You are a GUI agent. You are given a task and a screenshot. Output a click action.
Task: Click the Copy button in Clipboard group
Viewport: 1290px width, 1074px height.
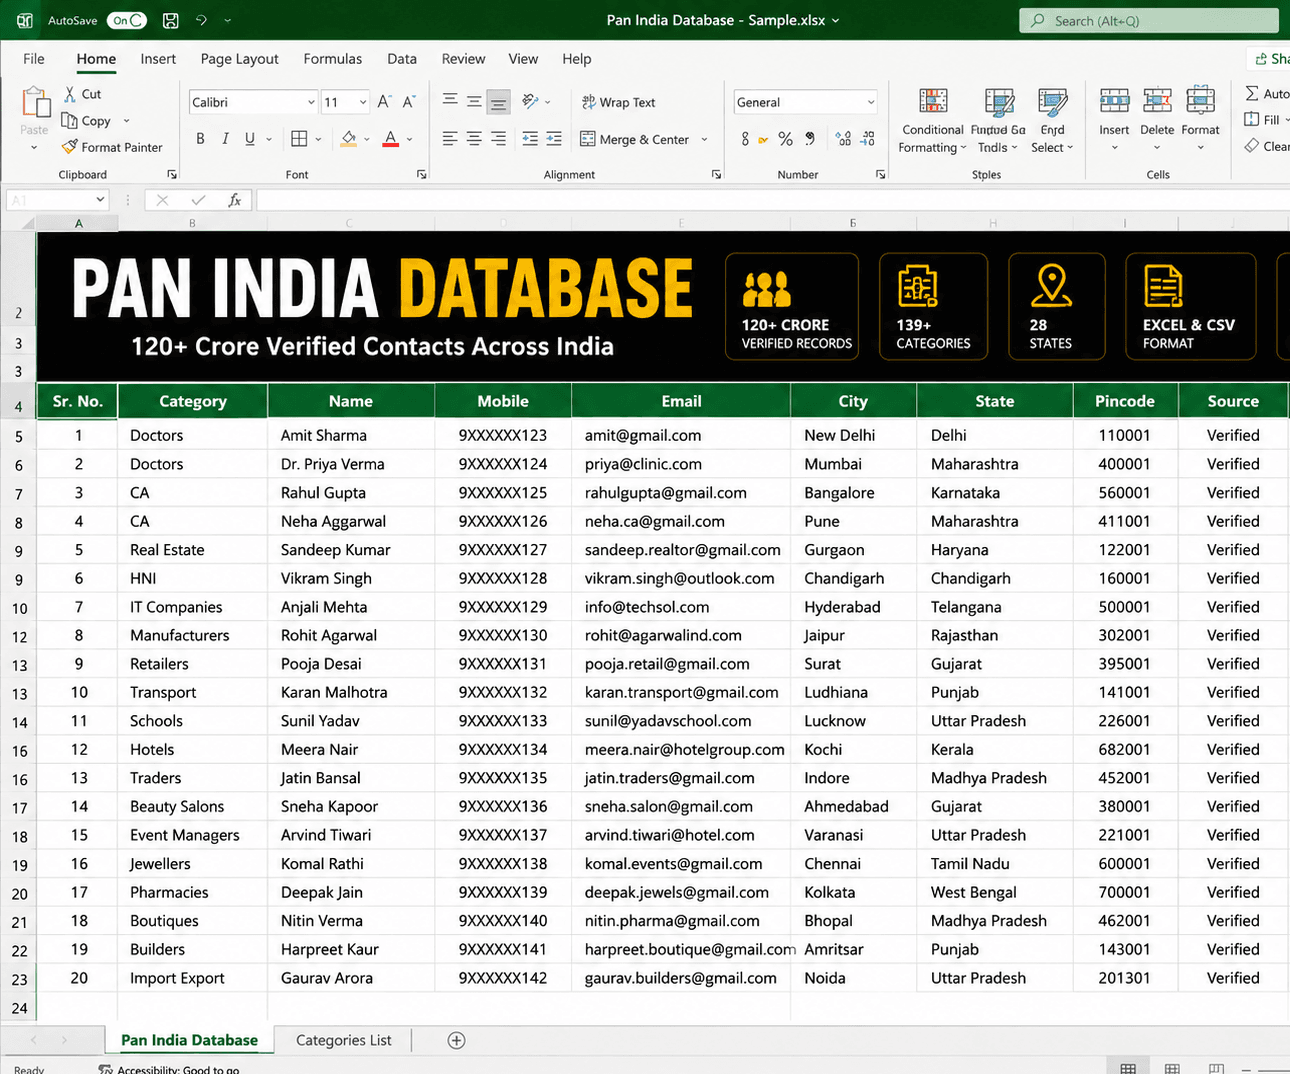tap(87, 121)
